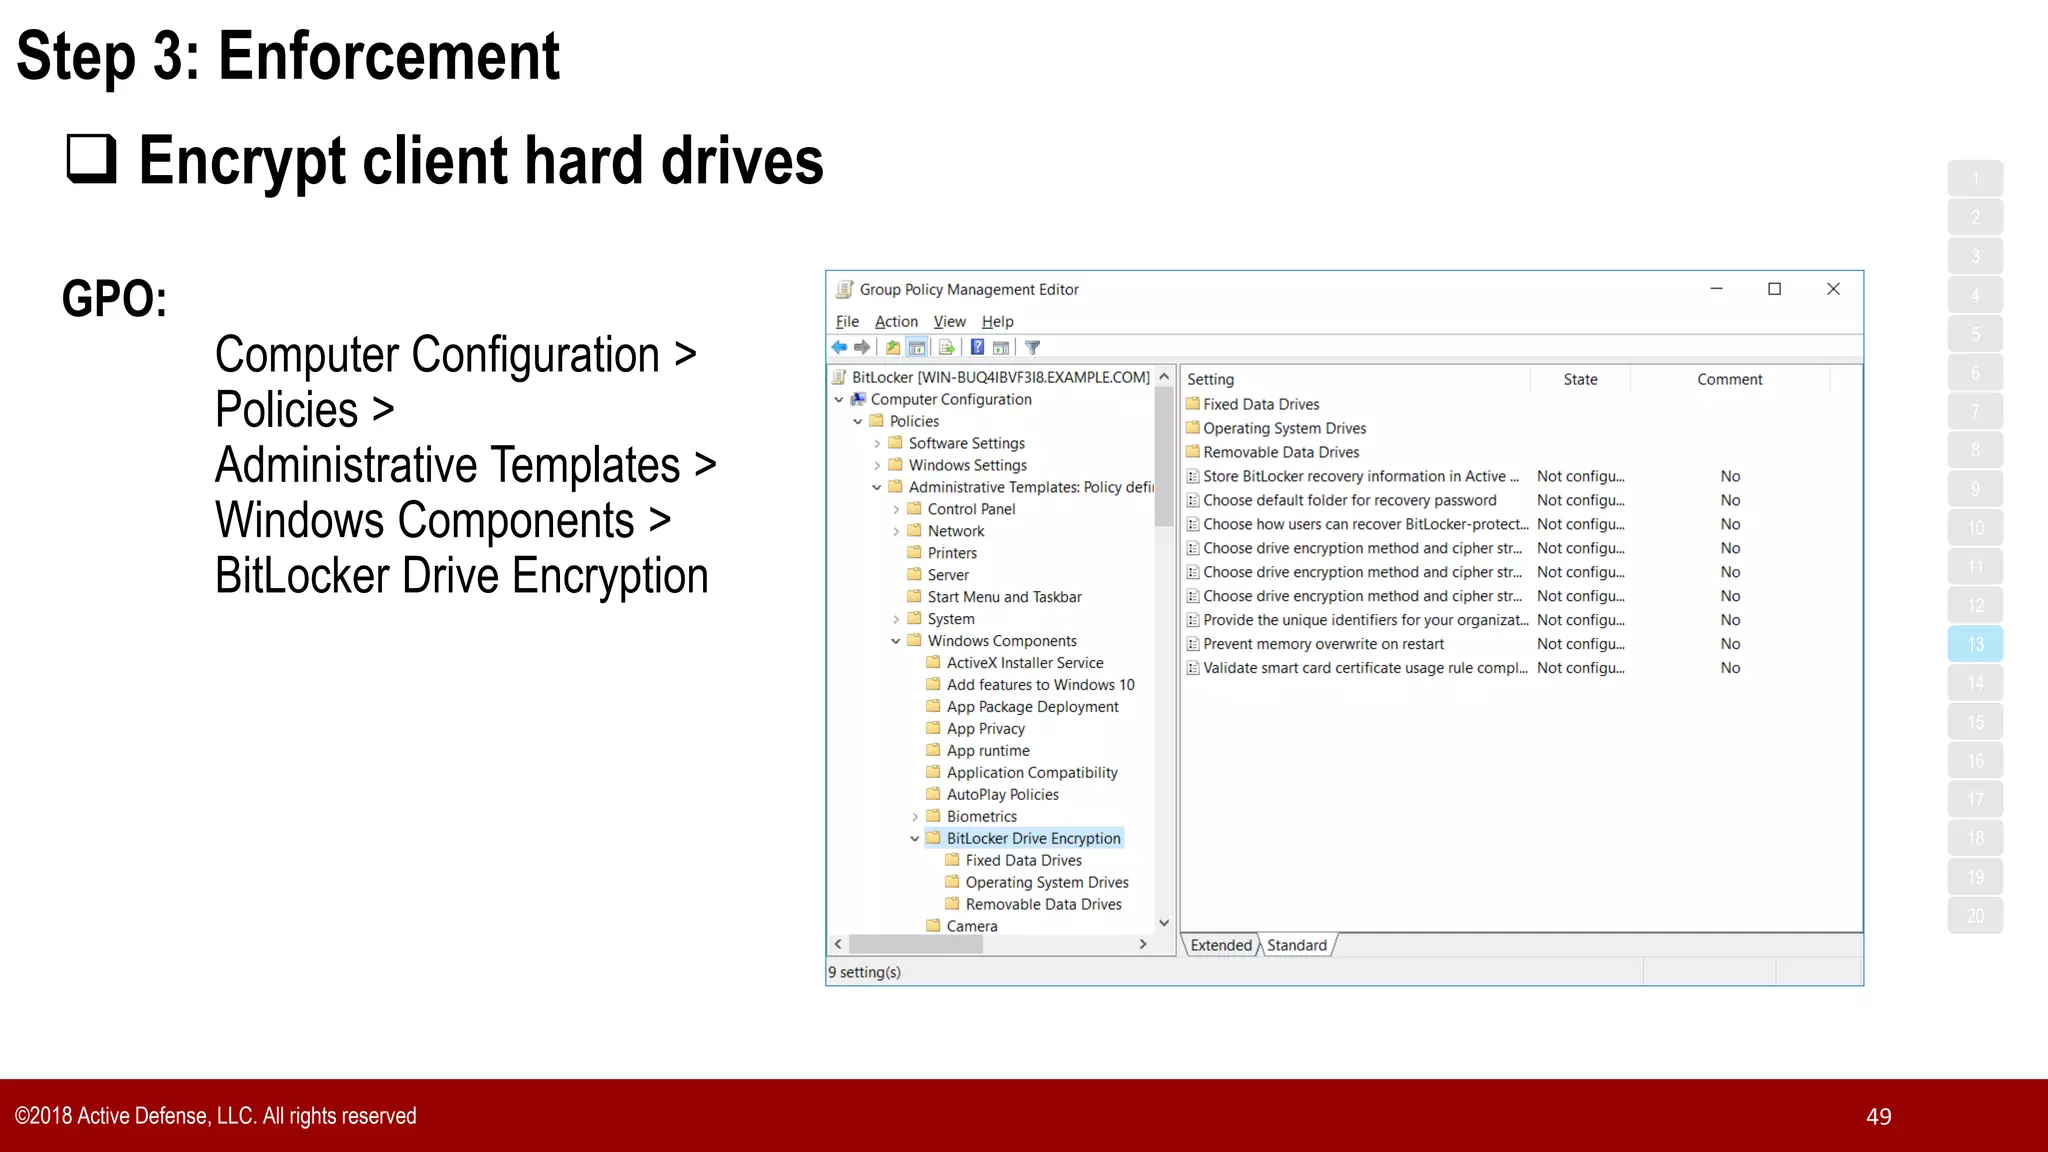
Task: Select Operating System Drives in tree
Action: coord(1046,882)
